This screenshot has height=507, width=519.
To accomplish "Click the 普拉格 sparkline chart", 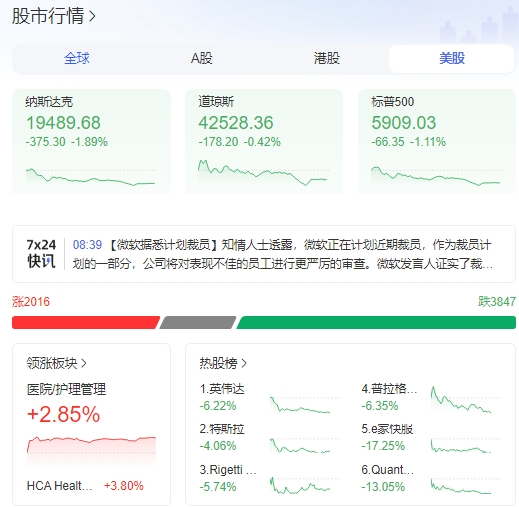I will pyautogui.click(x=466, y=399).
